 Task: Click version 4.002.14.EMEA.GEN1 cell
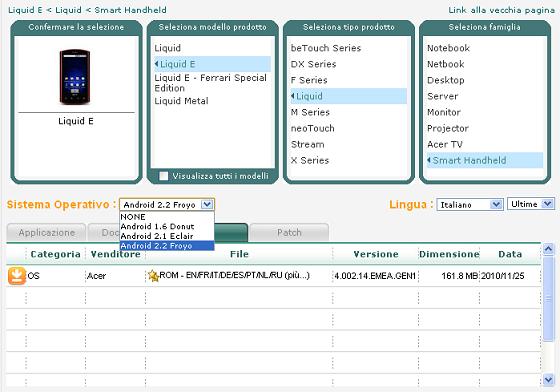pyautogui.click(x=375, y=276)
